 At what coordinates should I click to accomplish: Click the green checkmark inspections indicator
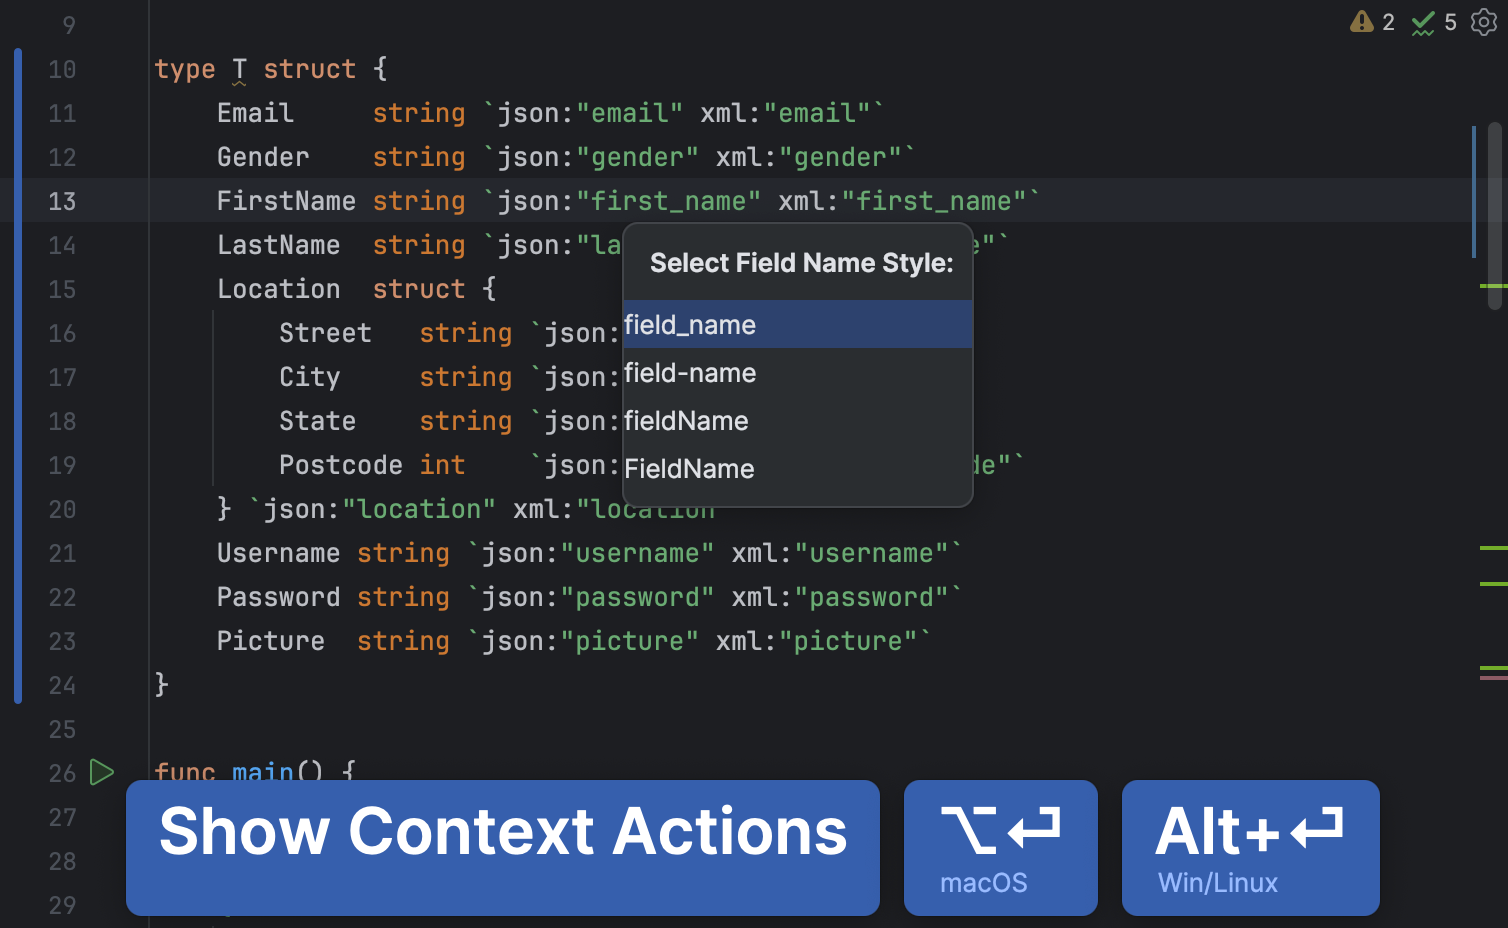[1424, 21]
